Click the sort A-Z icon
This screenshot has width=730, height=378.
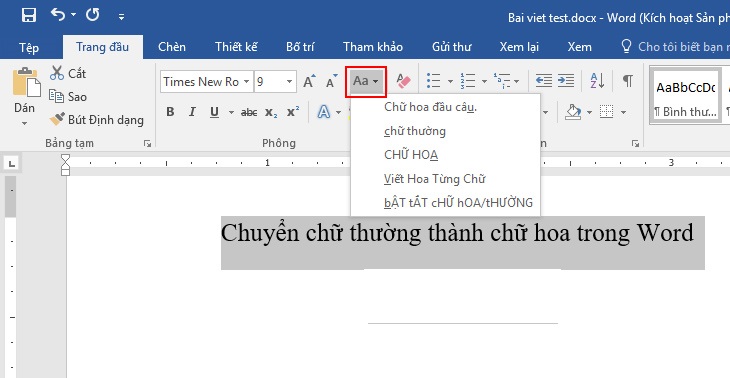pyautogui.click(x=597, y=81)
